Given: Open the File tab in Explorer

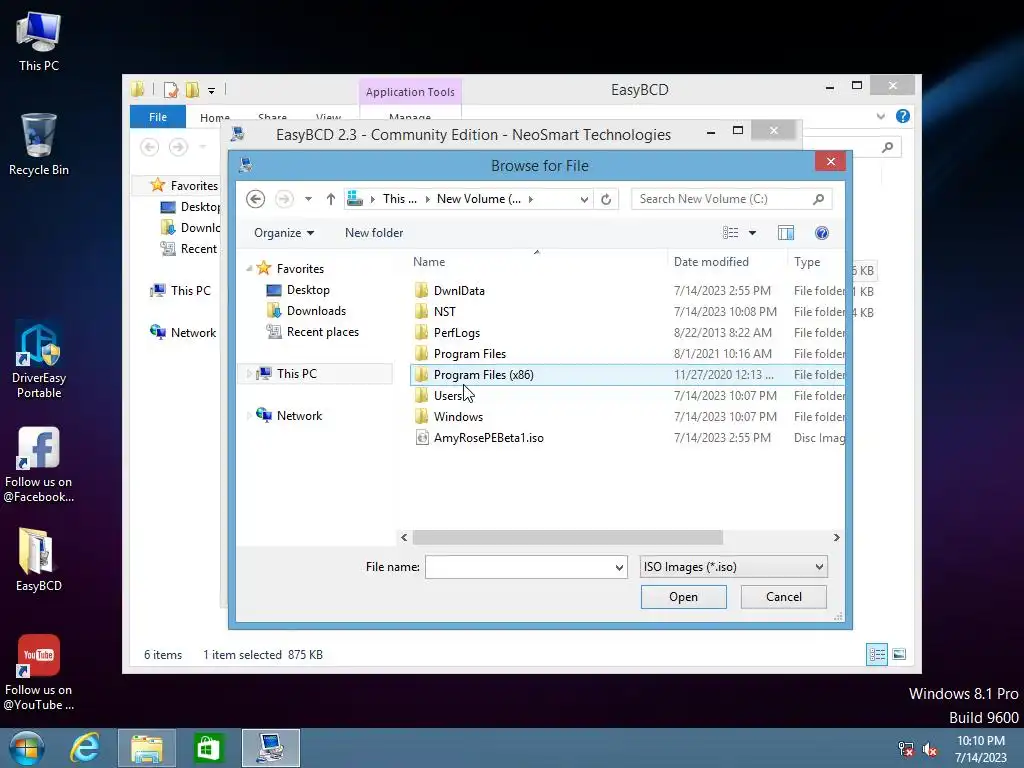Looking at the screenshot, I should (x=158, y=117).
